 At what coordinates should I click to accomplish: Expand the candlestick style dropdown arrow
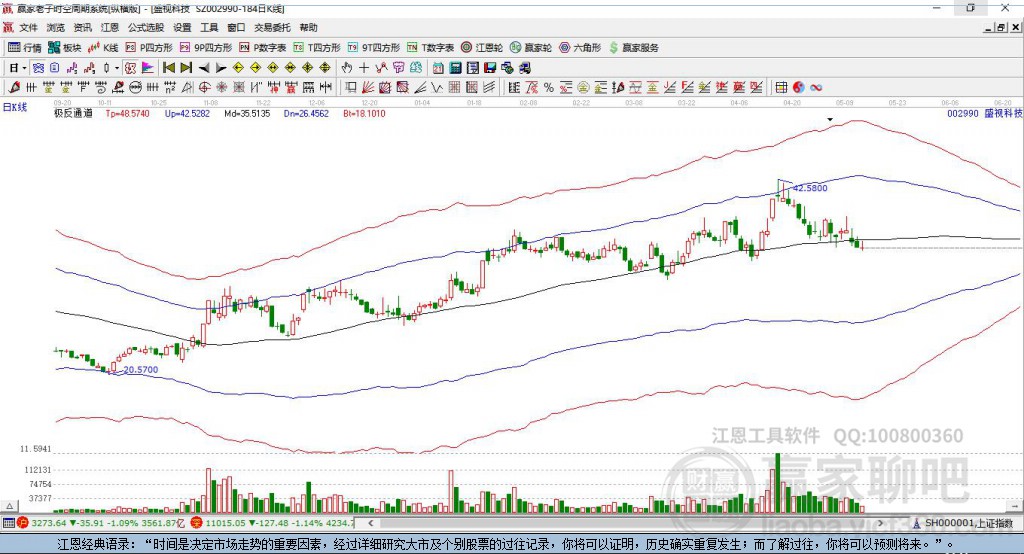(117, 68)
